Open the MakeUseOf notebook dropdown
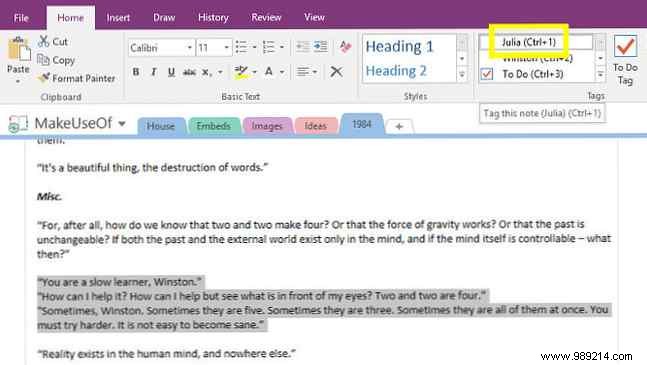647x365 pixels. [x=122, y=123]
